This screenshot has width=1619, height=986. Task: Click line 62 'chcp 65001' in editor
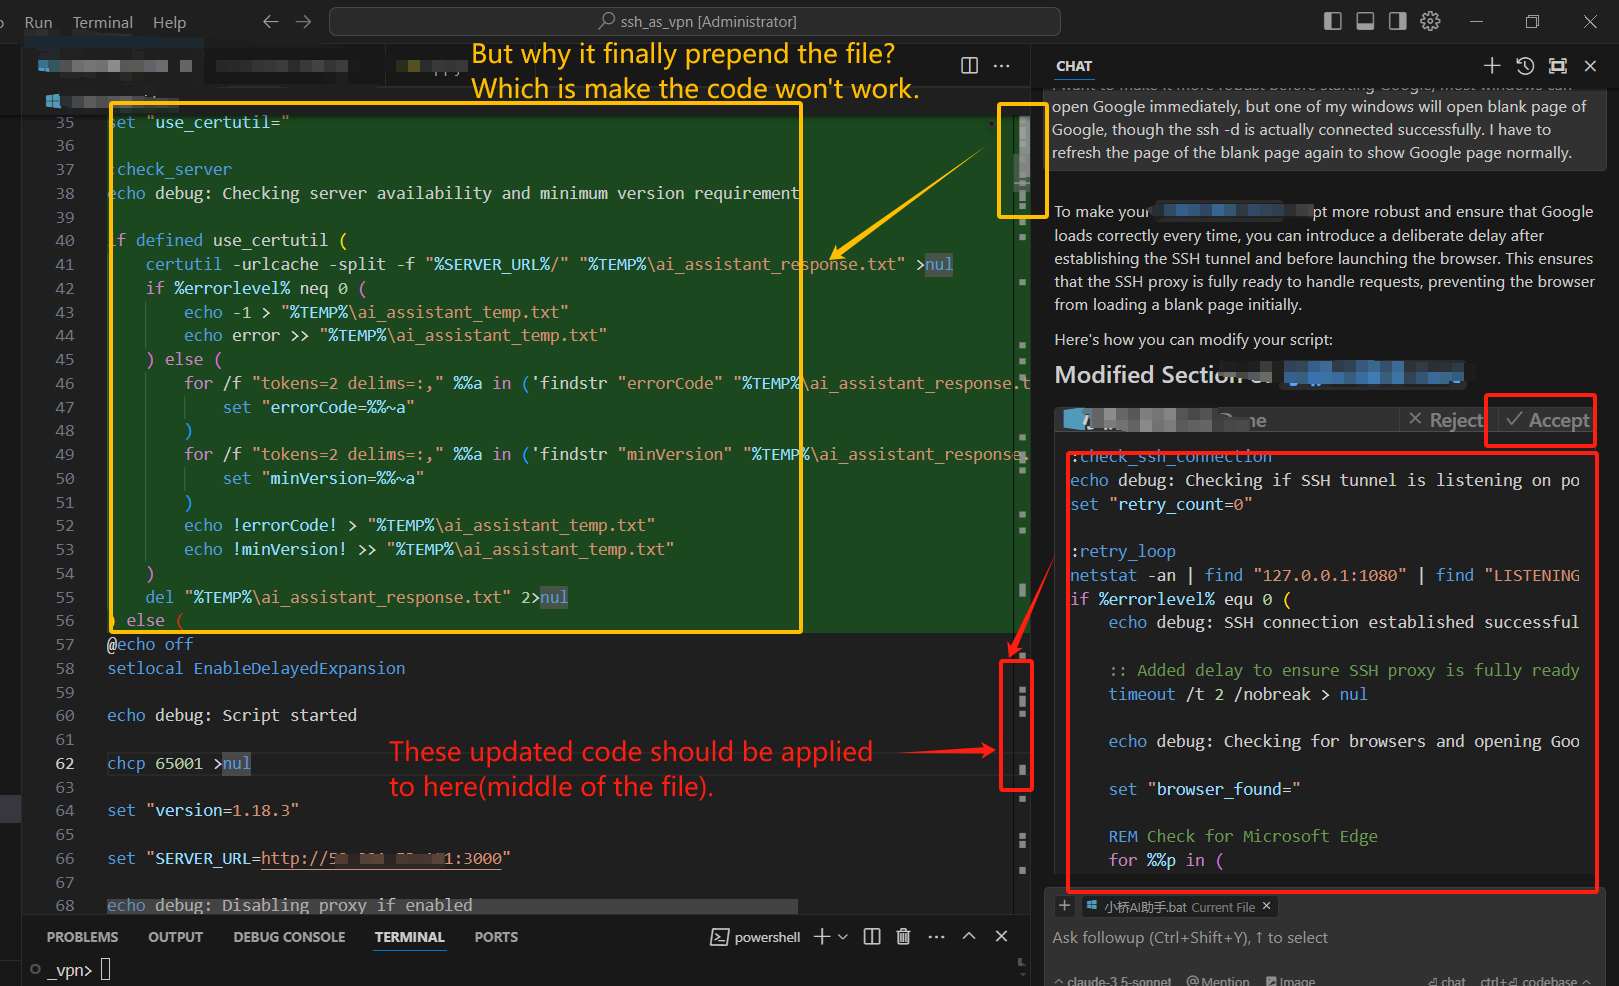coord(179,763)
